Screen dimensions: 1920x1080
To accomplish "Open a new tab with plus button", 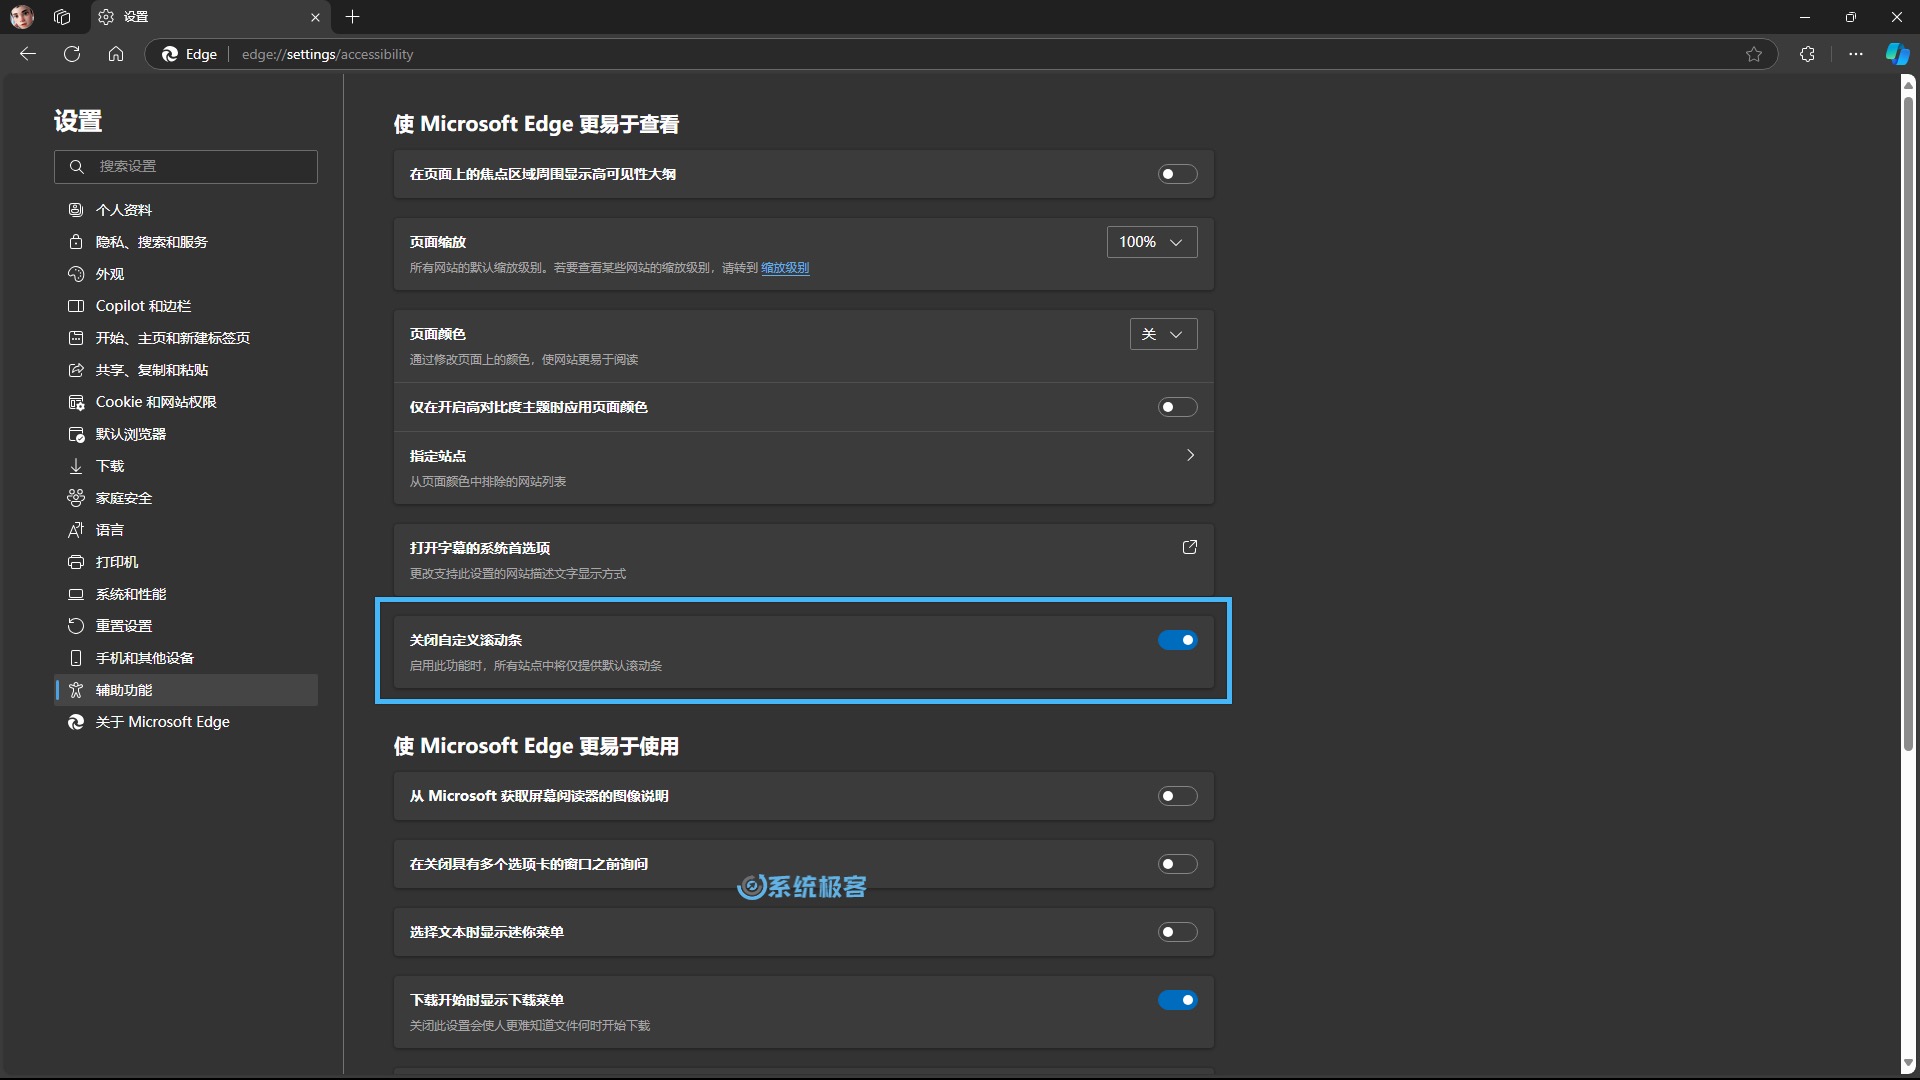I will 352,17.
